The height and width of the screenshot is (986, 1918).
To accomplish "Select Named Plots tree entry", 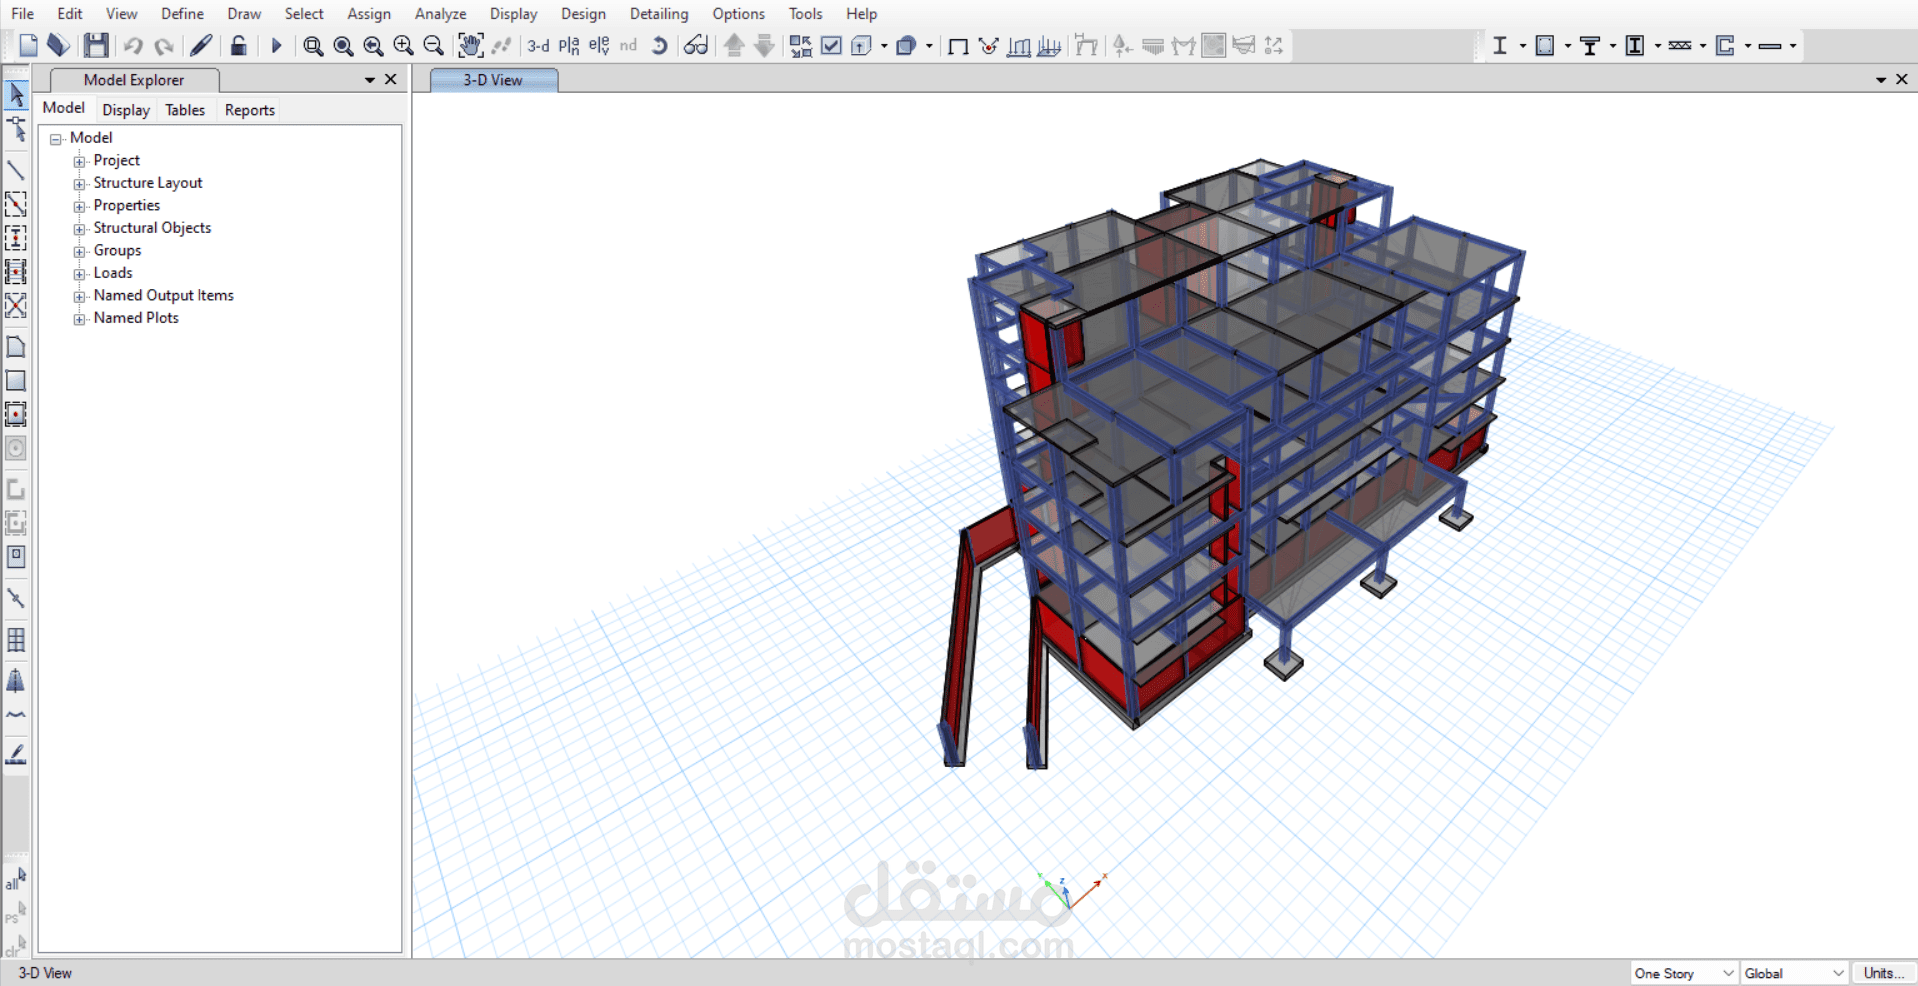I will click(x=136, y=318).
